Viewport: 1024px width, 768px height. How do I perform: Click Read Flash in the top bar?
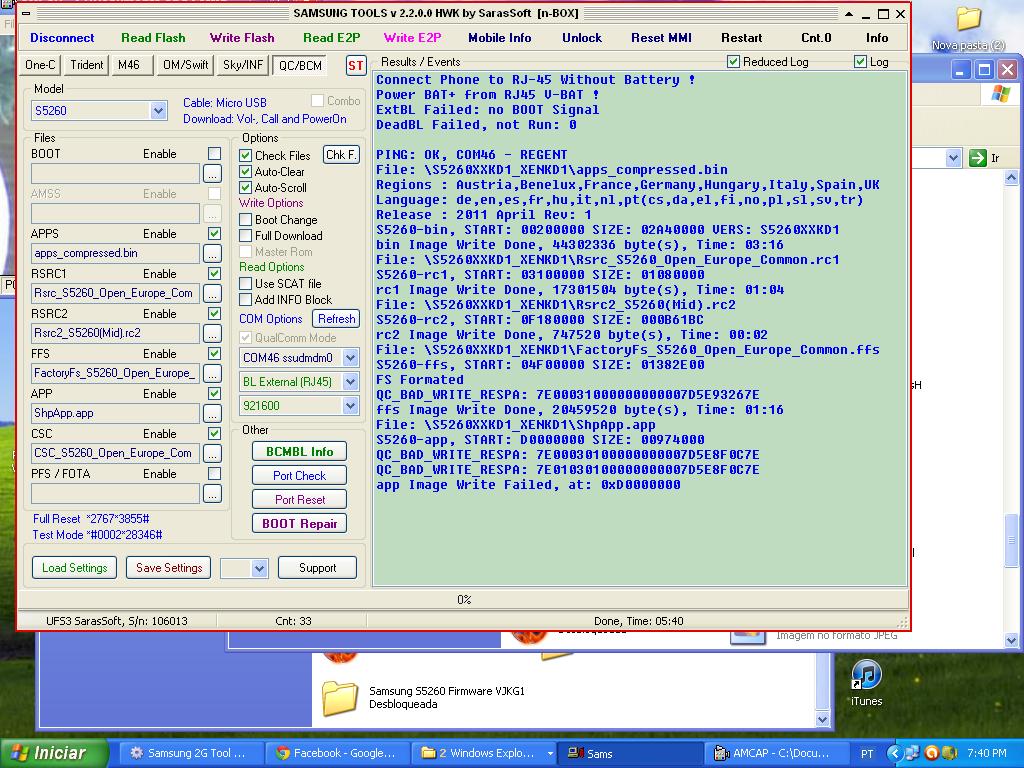[153, 38]
